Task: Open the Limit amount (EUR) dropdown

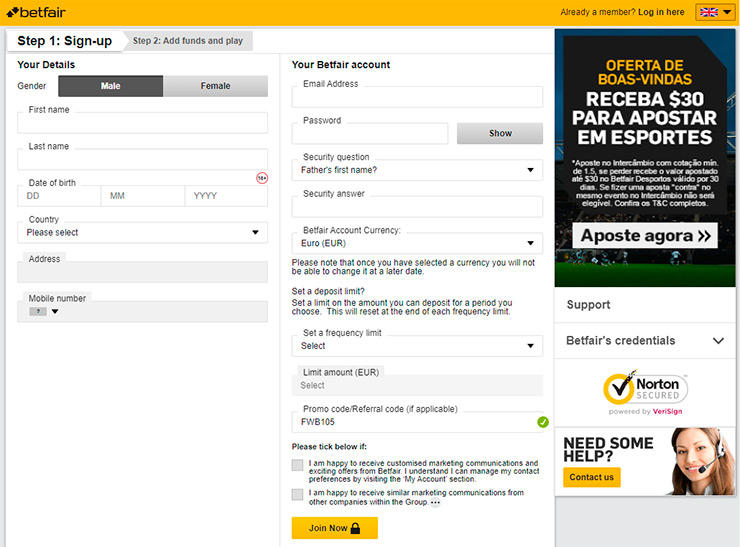Action: 417,386
